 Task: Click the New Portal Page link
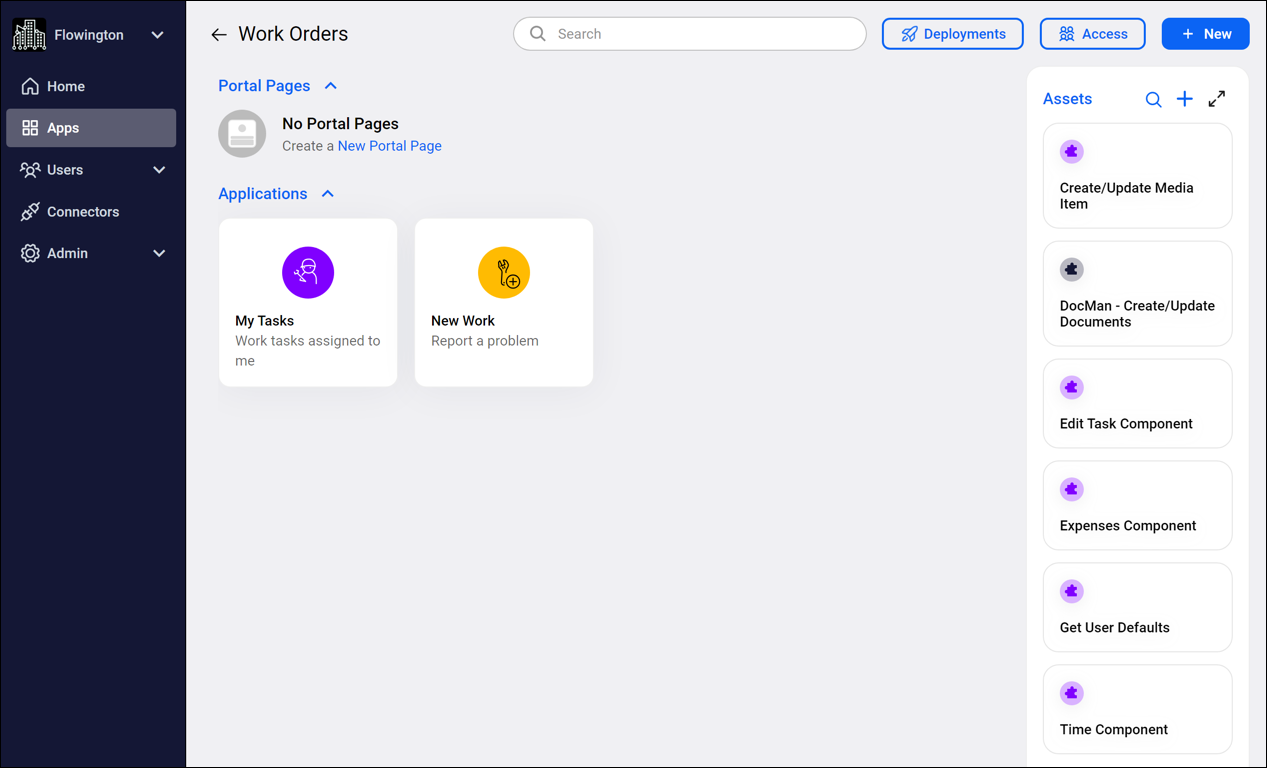390,146
